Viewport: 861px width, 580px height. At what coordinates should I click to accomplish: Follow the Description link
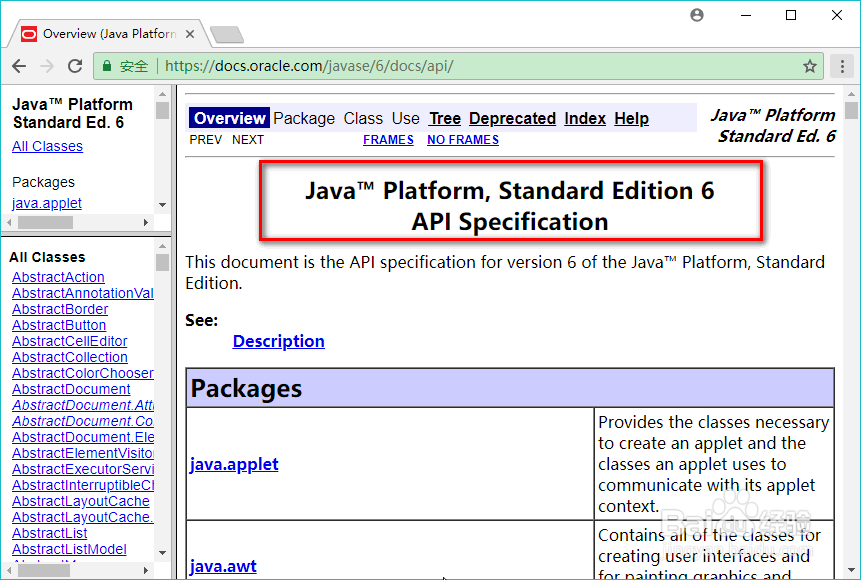(278, 341)
